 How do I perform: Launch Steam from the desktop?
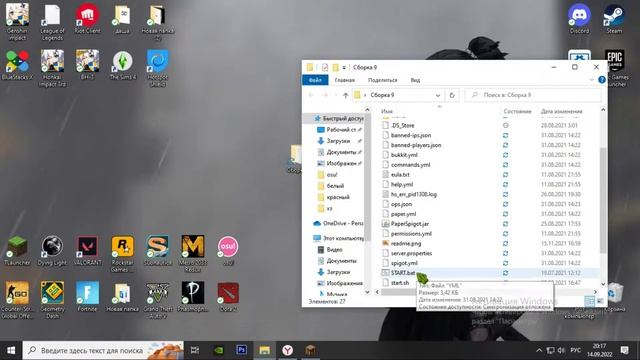click(614, 19)
